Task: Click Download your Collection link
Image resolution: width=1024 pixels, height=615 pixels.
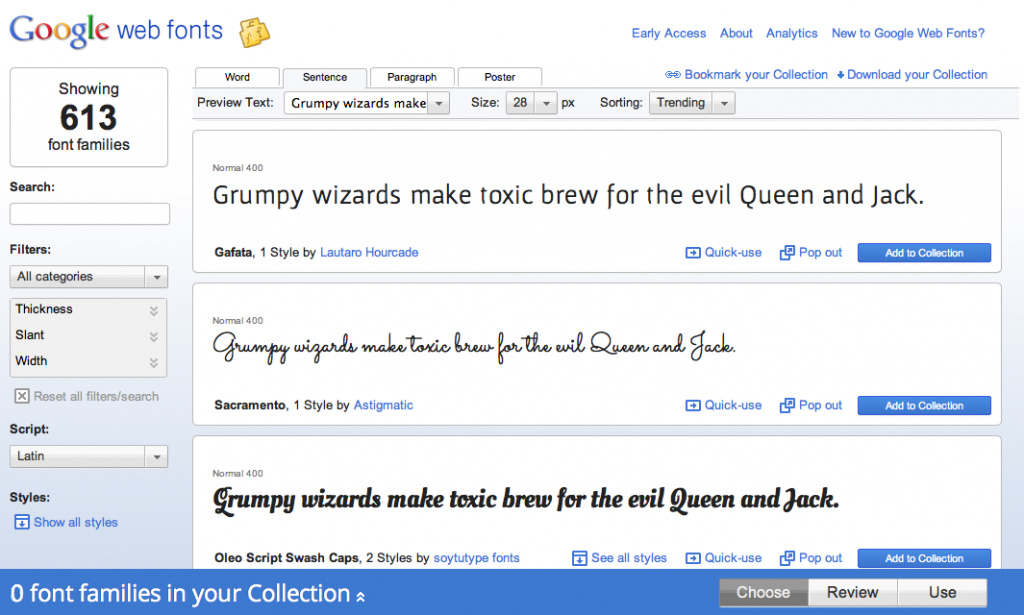Action: (917, 74)
